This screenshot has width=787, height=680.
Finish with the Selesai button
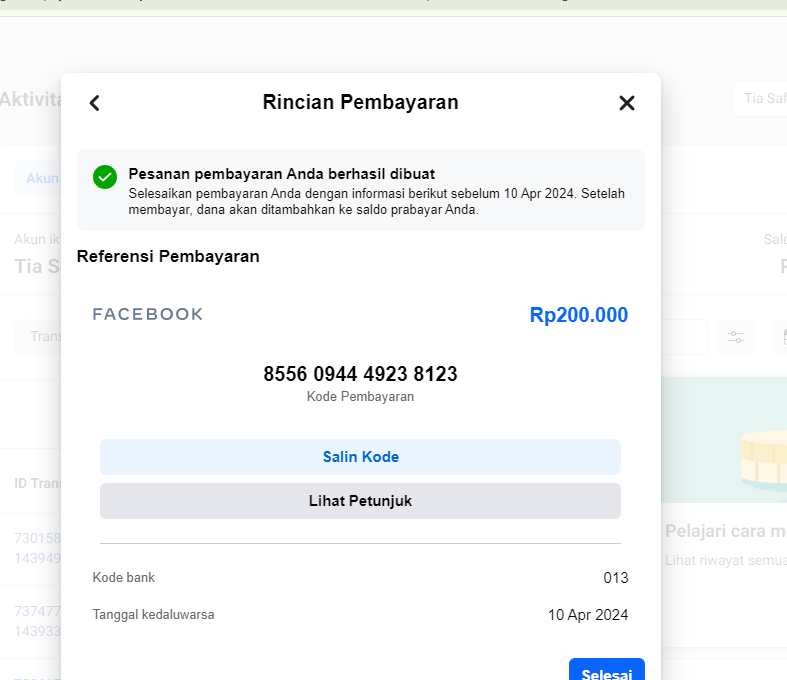tap(606, 672)
